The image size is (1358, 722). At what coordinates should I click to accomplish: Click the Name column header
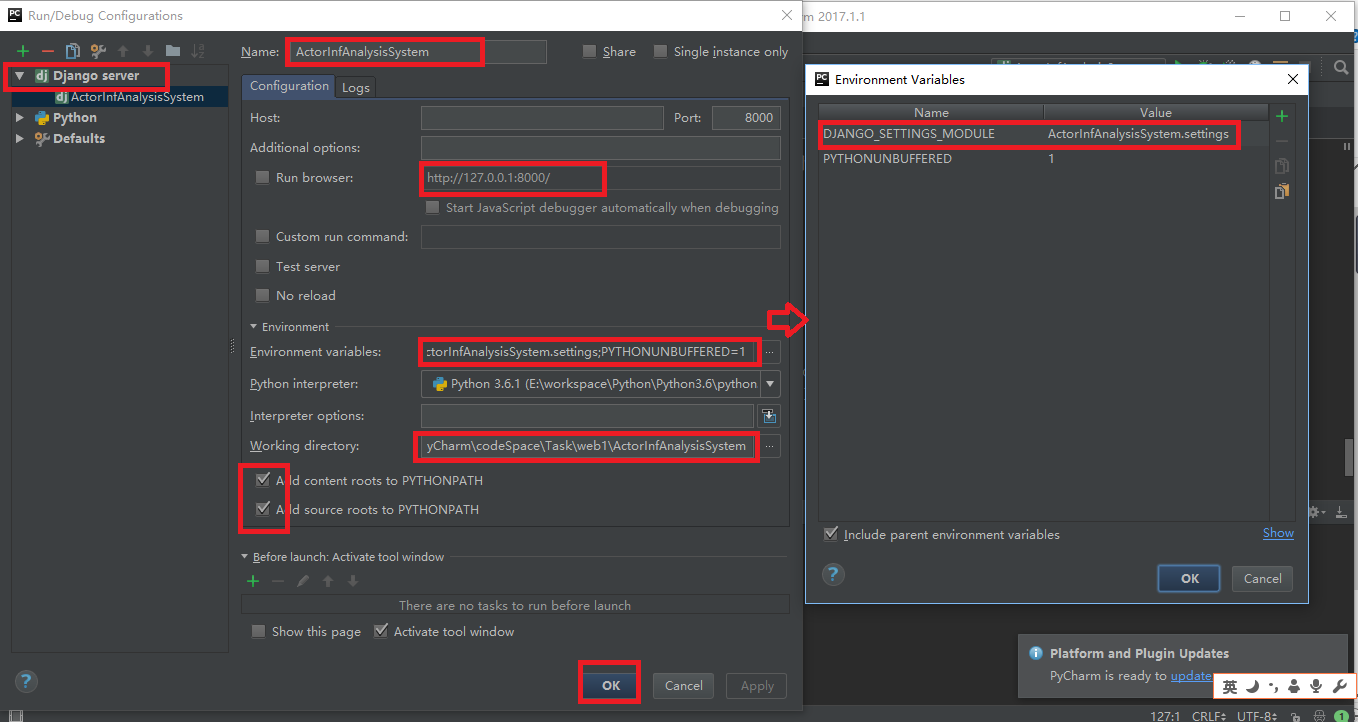931,112
